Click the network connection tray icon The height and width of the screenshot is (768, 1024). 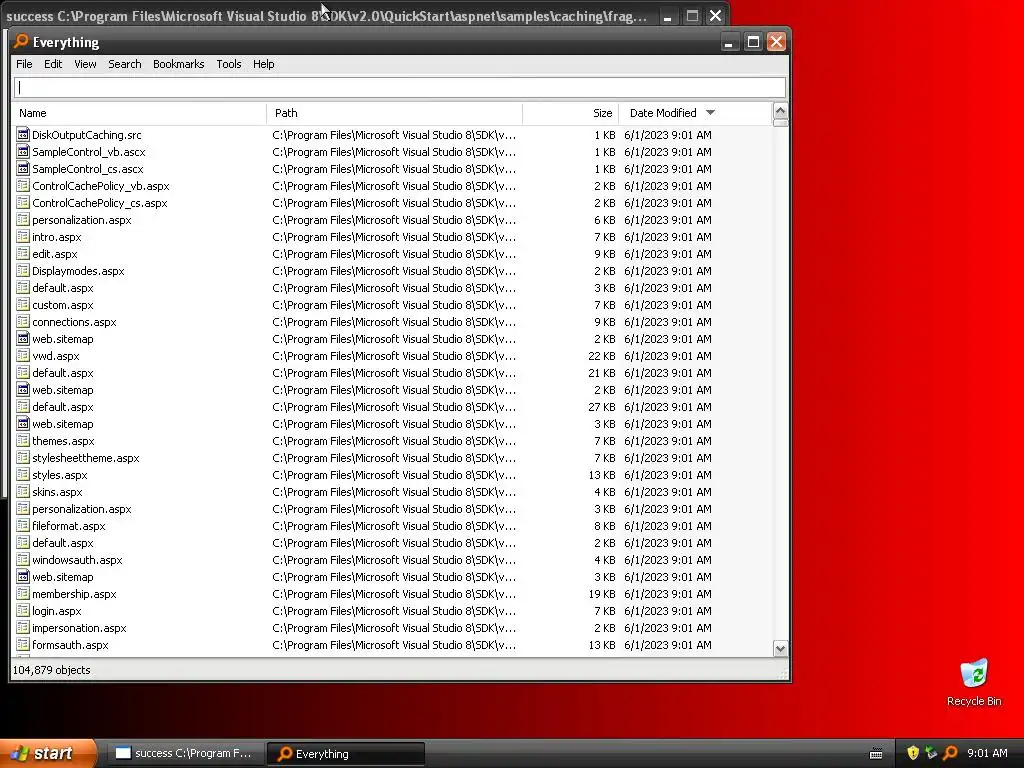931,753
